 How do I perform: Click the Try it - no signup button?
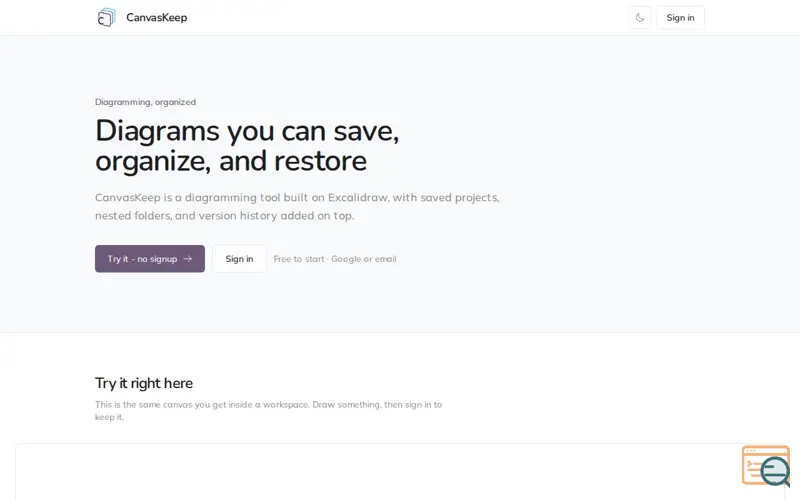(x=149, y=259)
